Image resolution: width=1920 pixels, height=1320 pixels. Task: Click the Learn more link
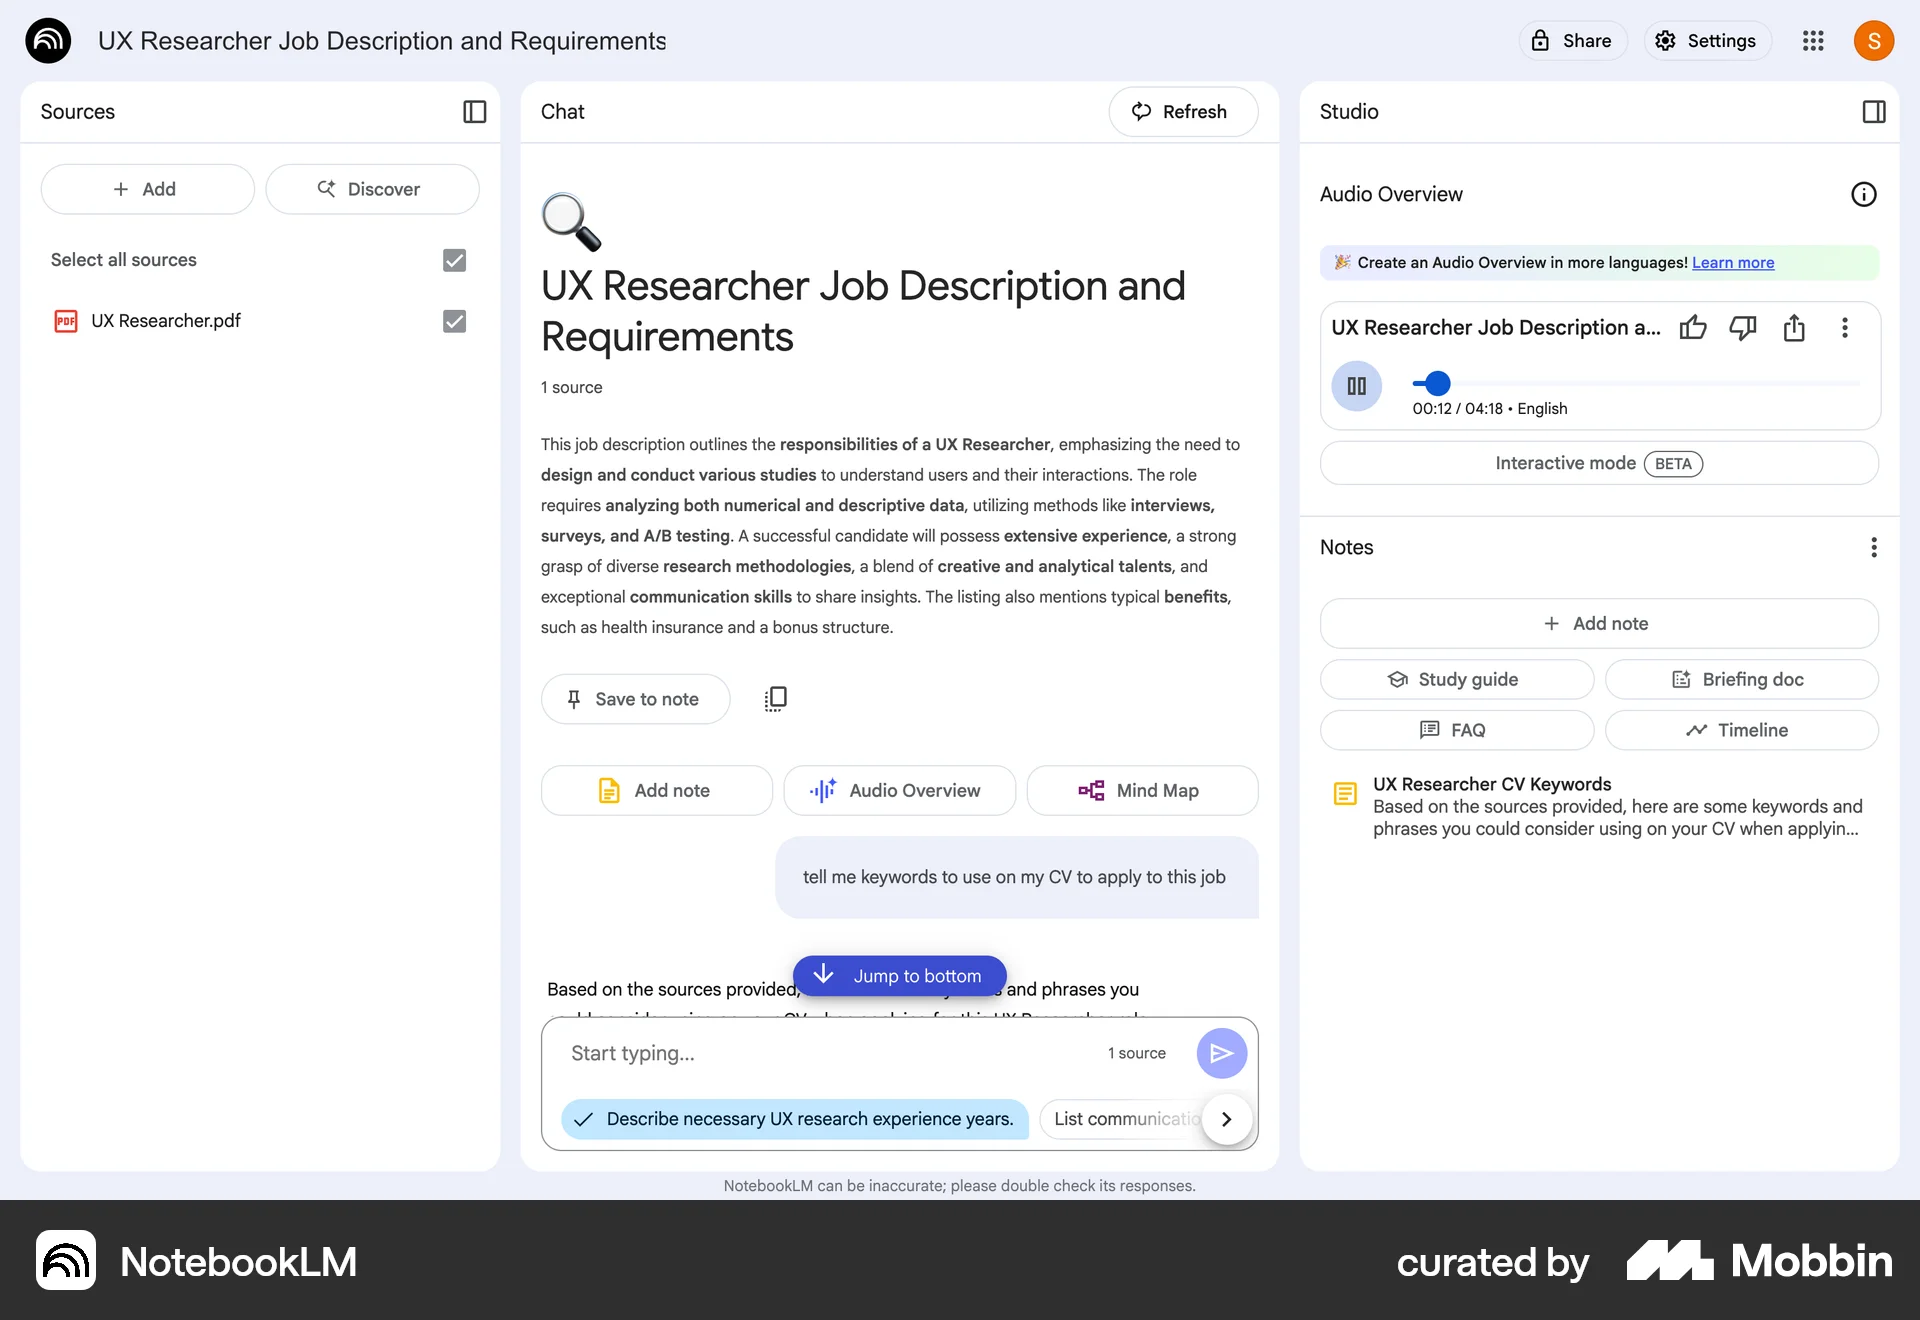[x=1732, y=262]
